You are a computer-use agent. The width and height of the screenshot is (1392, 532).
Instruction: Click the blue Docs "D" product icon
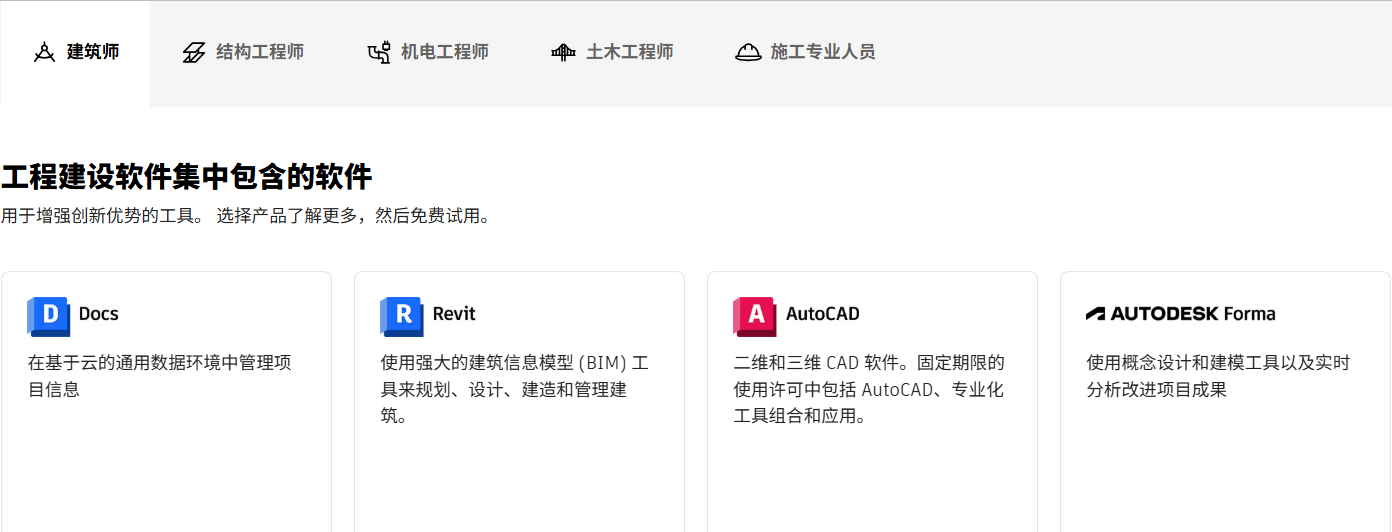(48, 315)
